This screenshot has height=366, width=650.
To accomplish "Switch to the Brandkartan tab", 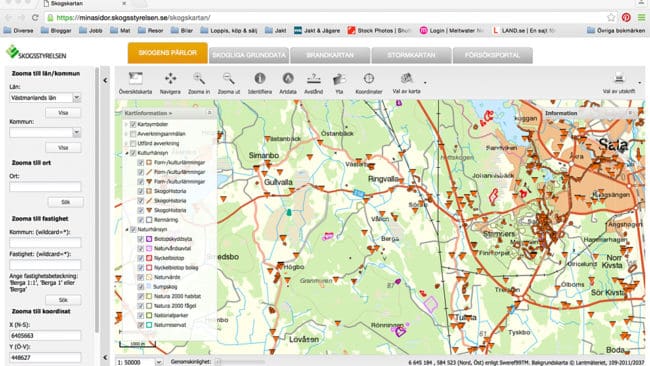I will click(x=330, y=55).
